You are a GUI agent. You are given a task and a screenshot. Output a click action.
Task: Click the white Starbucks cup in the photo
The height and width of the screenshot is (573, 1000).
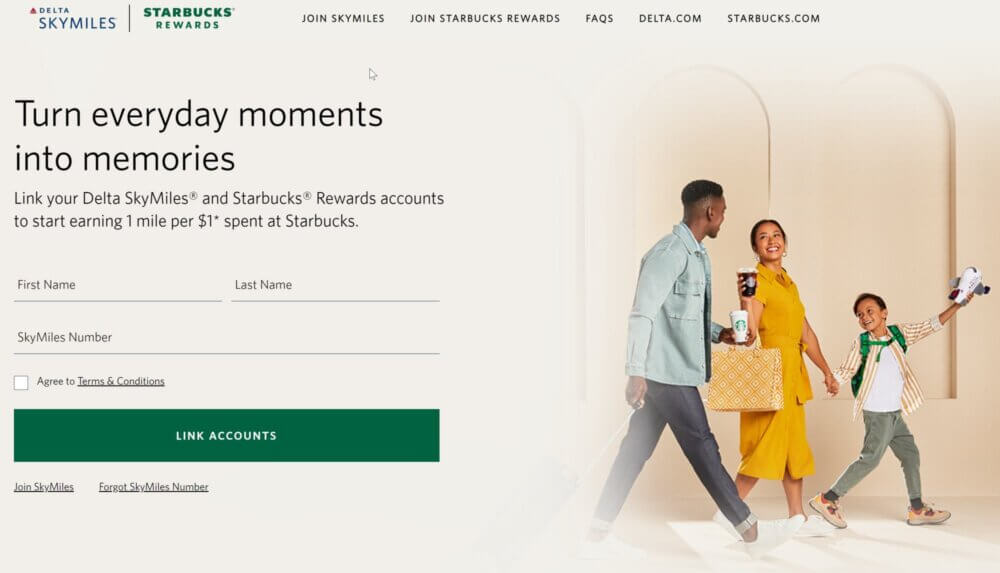pyautogui.click(x=739, y=325)
